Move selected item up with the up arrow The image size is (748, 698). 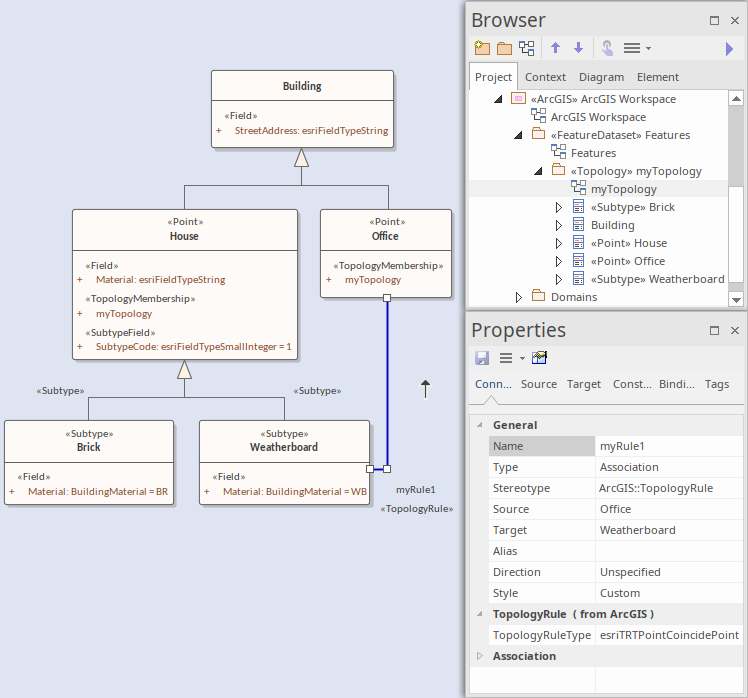(556, 48)
